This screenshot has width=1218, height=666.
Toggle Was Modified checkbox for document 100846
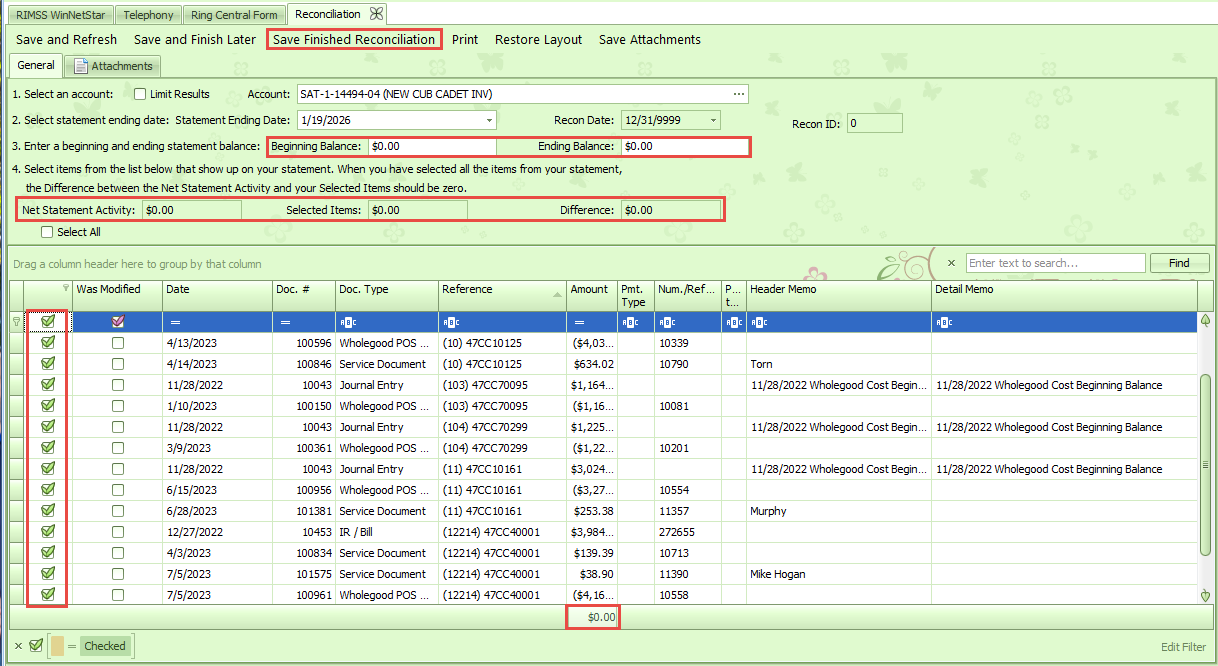118,364
